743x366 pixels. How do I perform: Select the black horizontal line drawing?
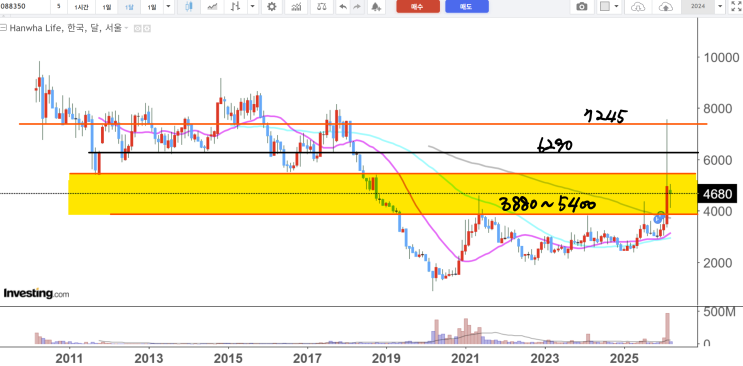pyautogui.click(x=393, y=153)
